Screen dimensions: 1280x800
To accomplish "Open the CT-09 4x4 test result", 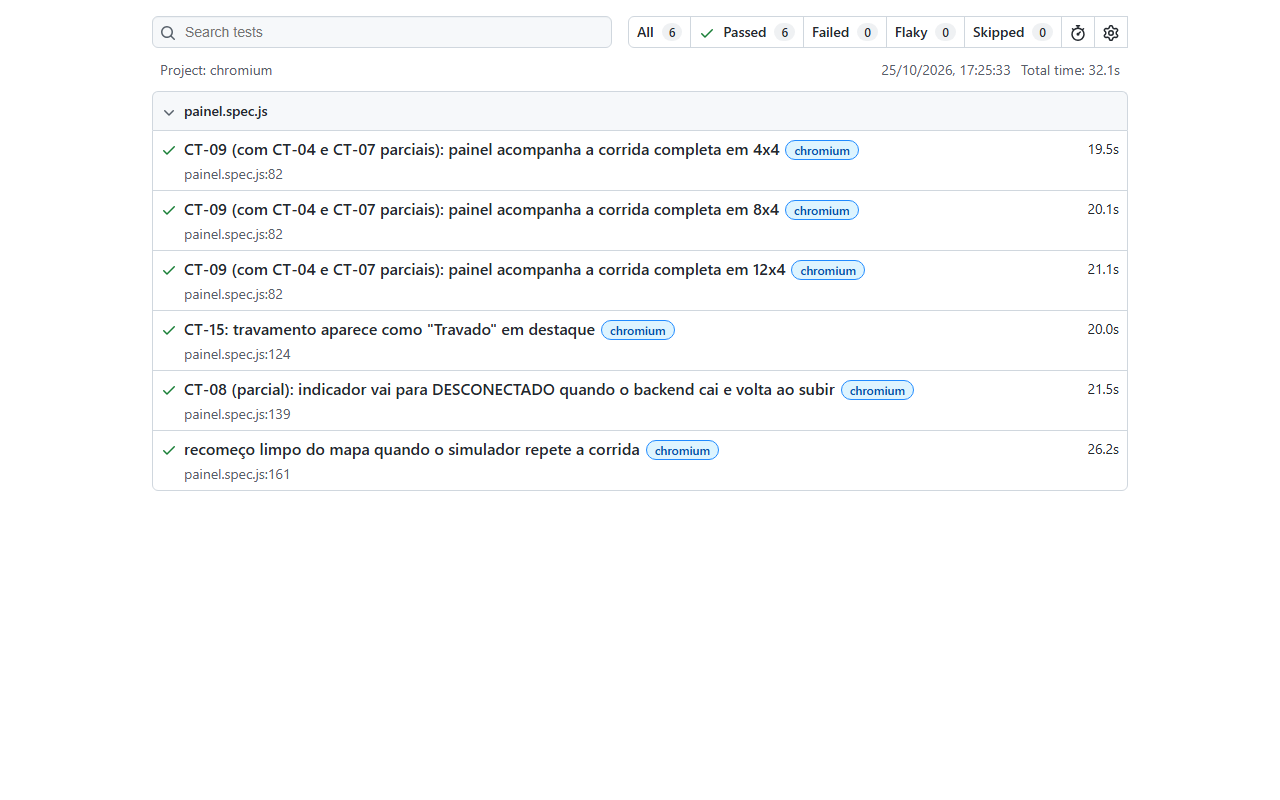I will pos(481,150).
